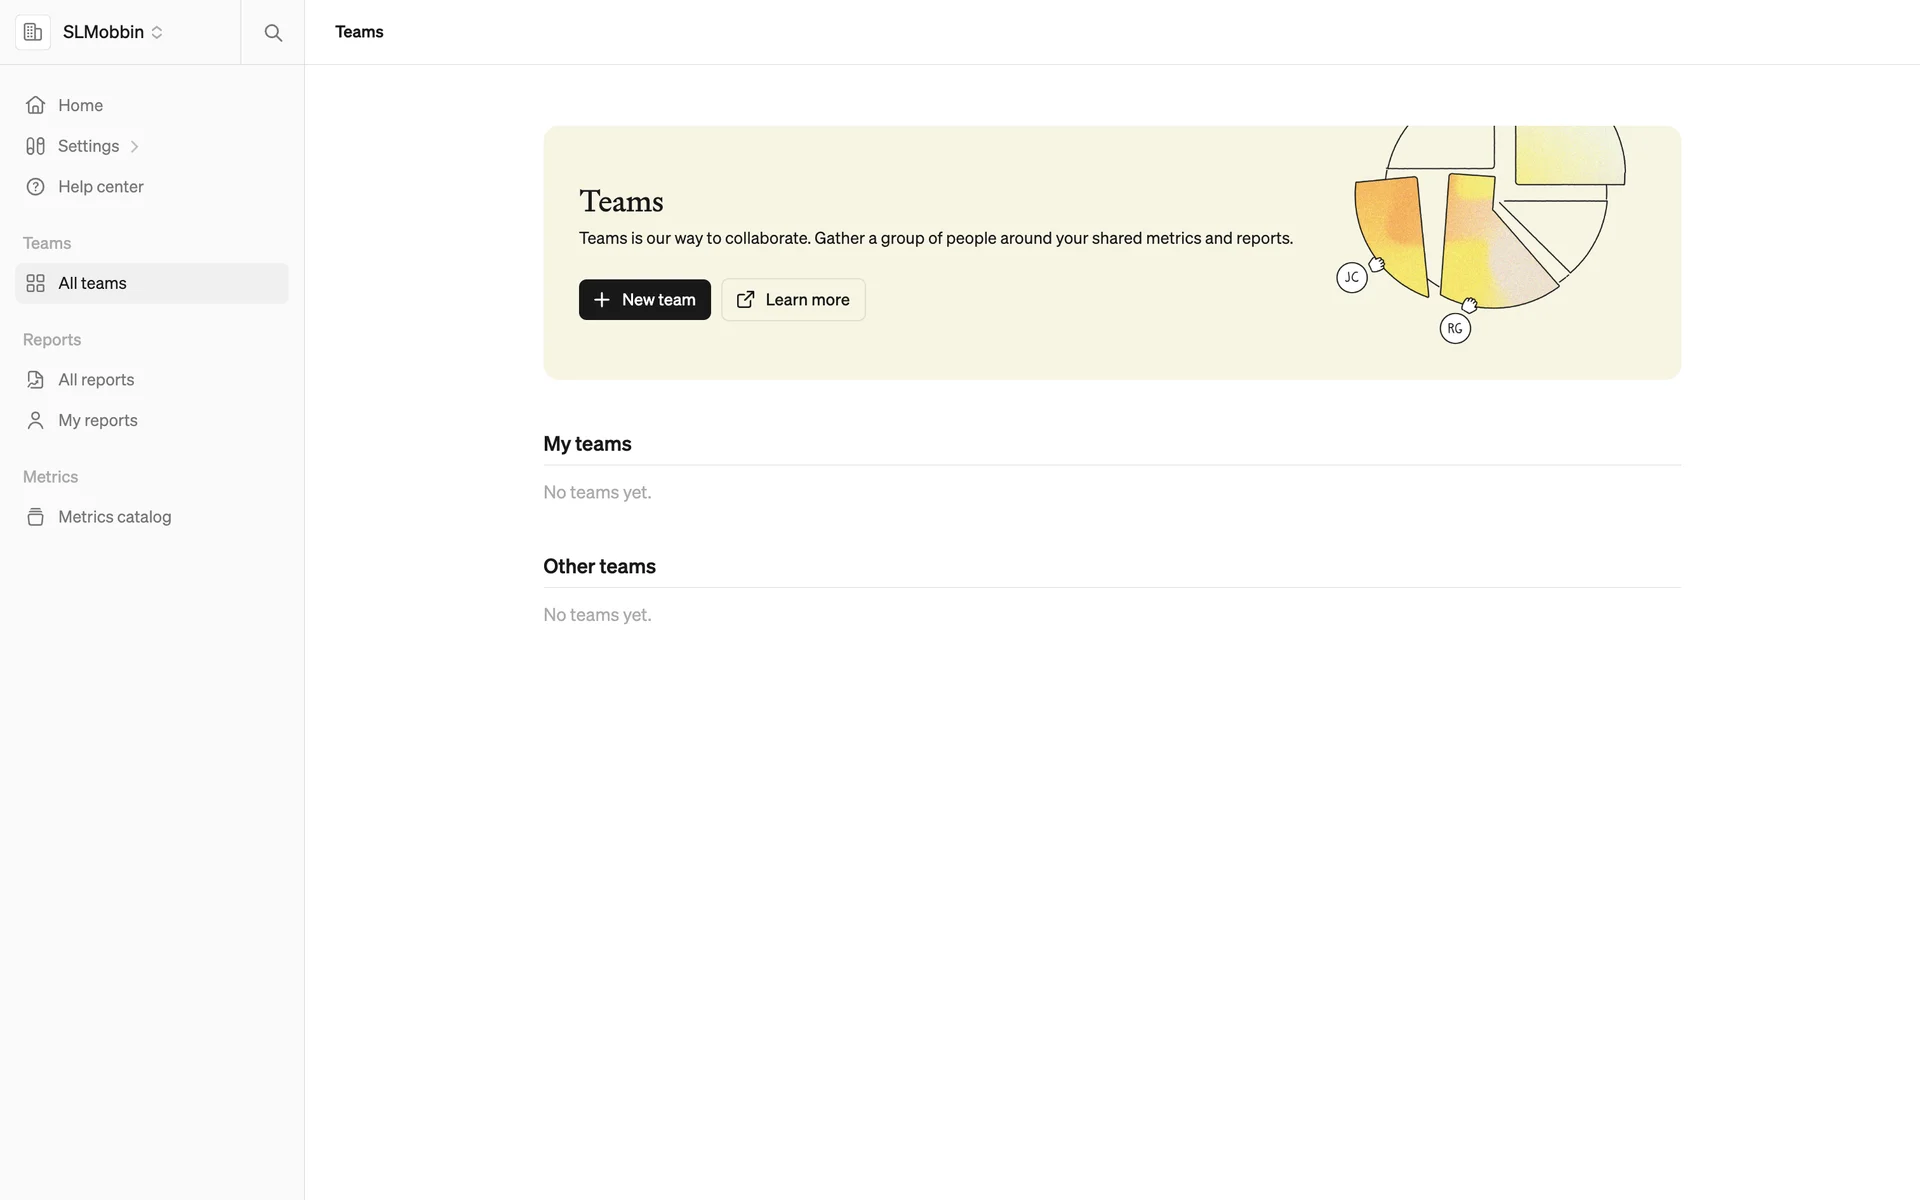The width and height of the screenshot is (1920, 1200).
Task: Click the JC avatar in illustration
Action: click(x=1351, y=278)
